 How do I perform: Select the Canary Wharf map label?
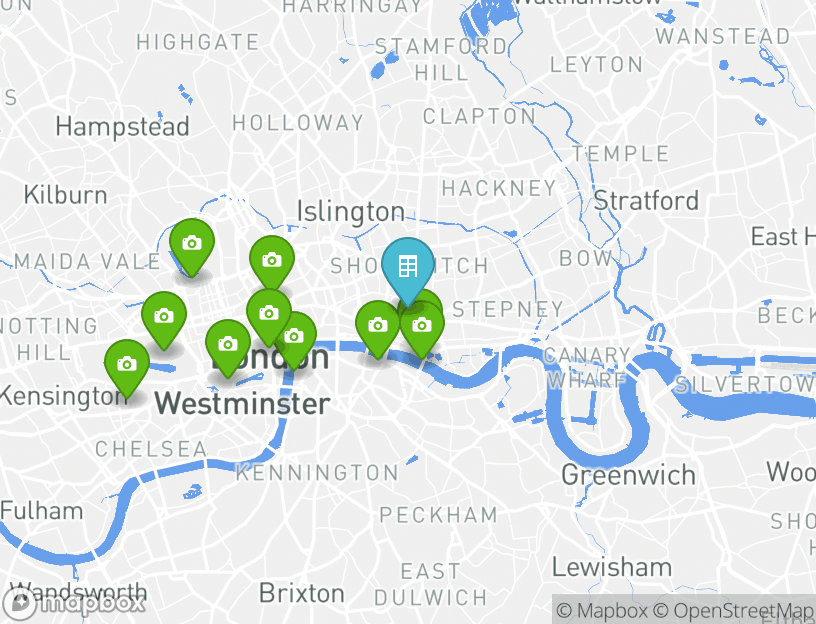coord(588,368)
